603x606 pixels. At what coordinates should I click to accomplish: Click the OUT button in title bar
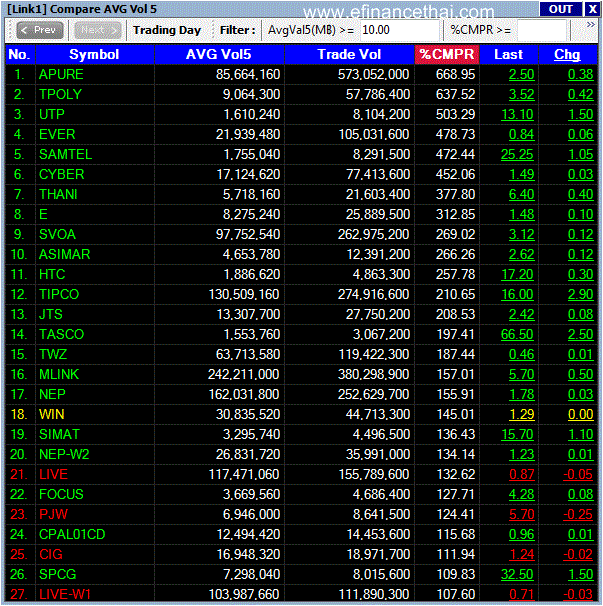pyautogui.click(x=560, y=9)
